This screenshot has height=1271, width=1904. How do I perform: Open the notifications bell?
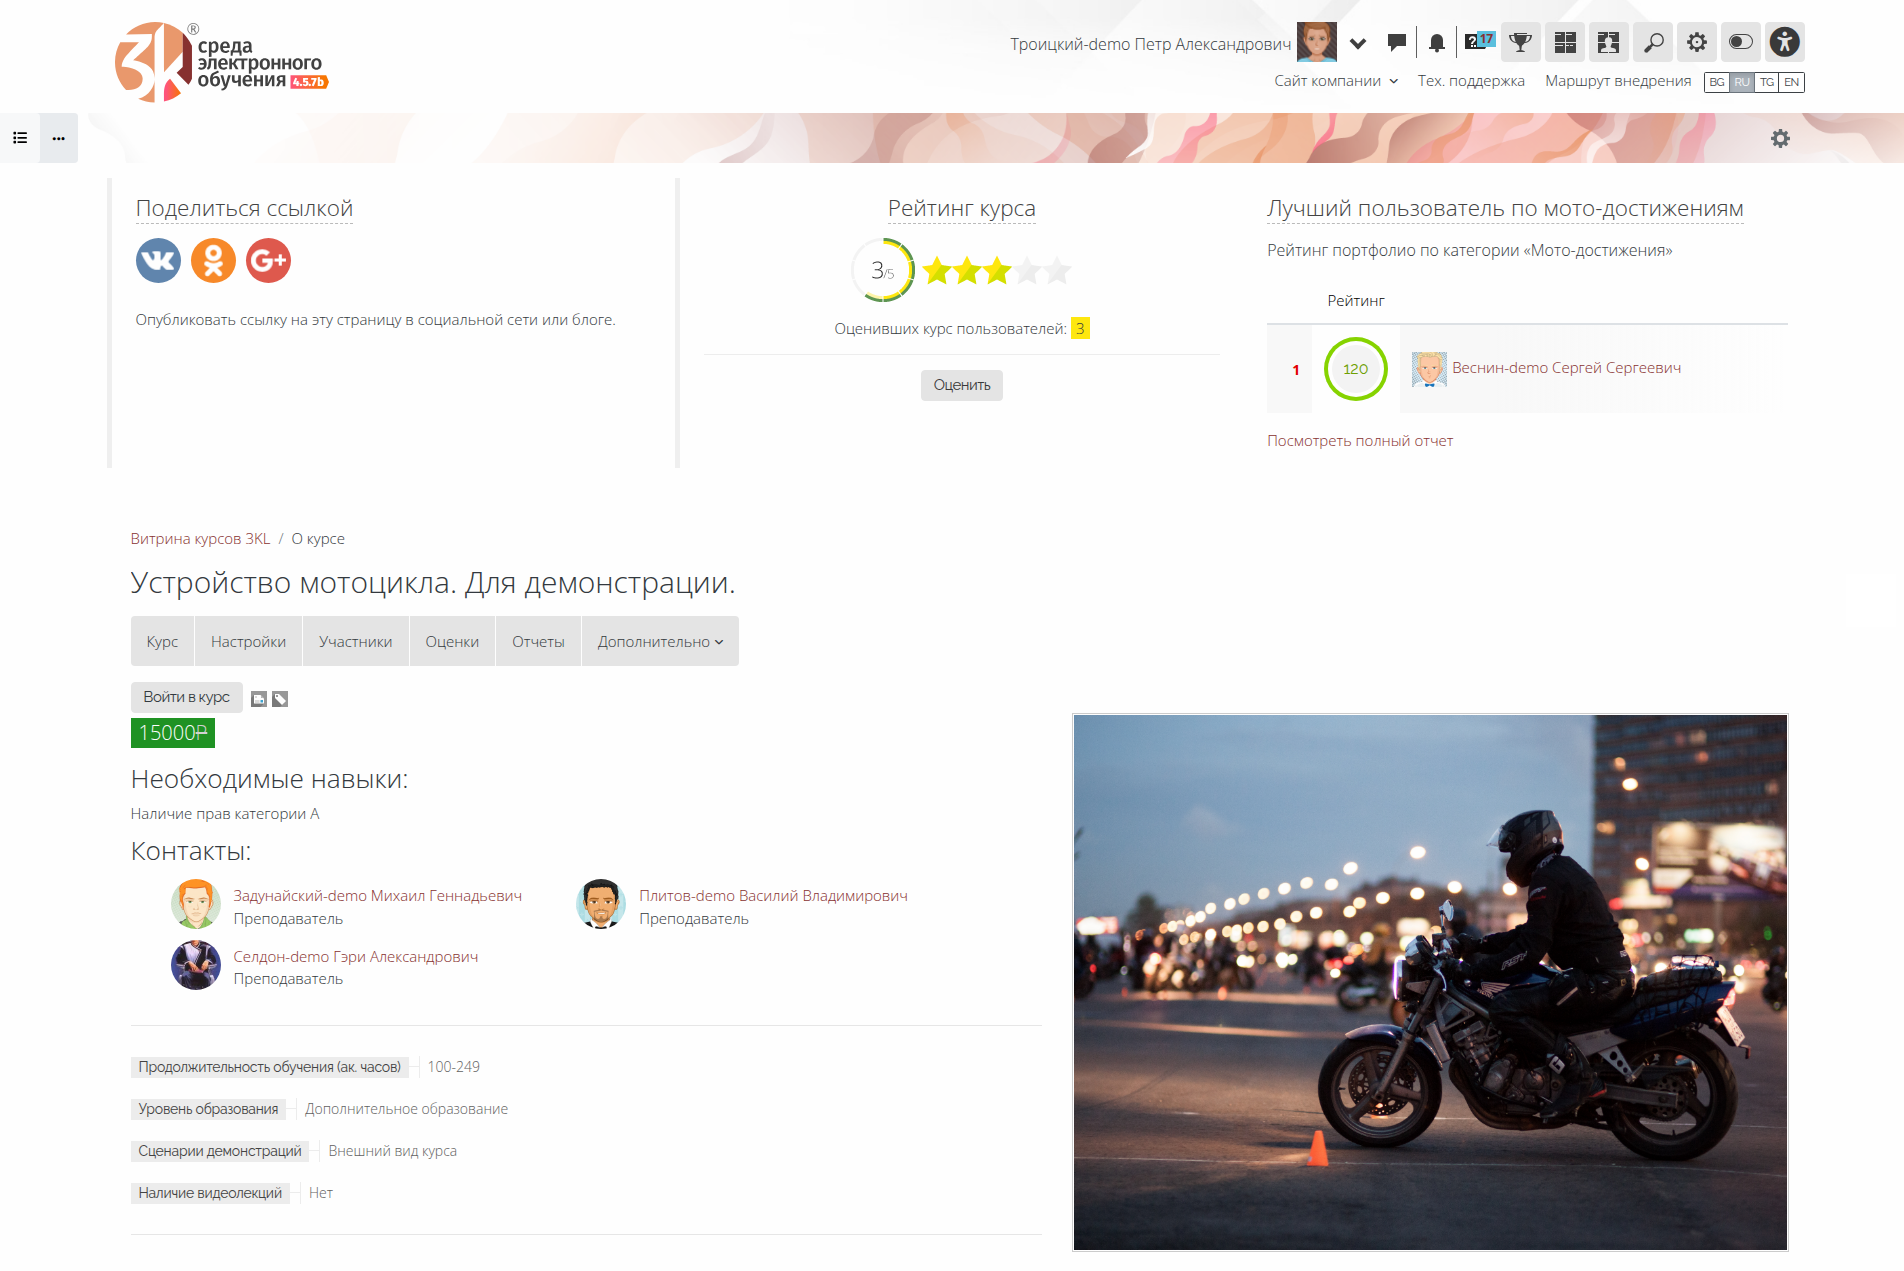[1436, 42]
